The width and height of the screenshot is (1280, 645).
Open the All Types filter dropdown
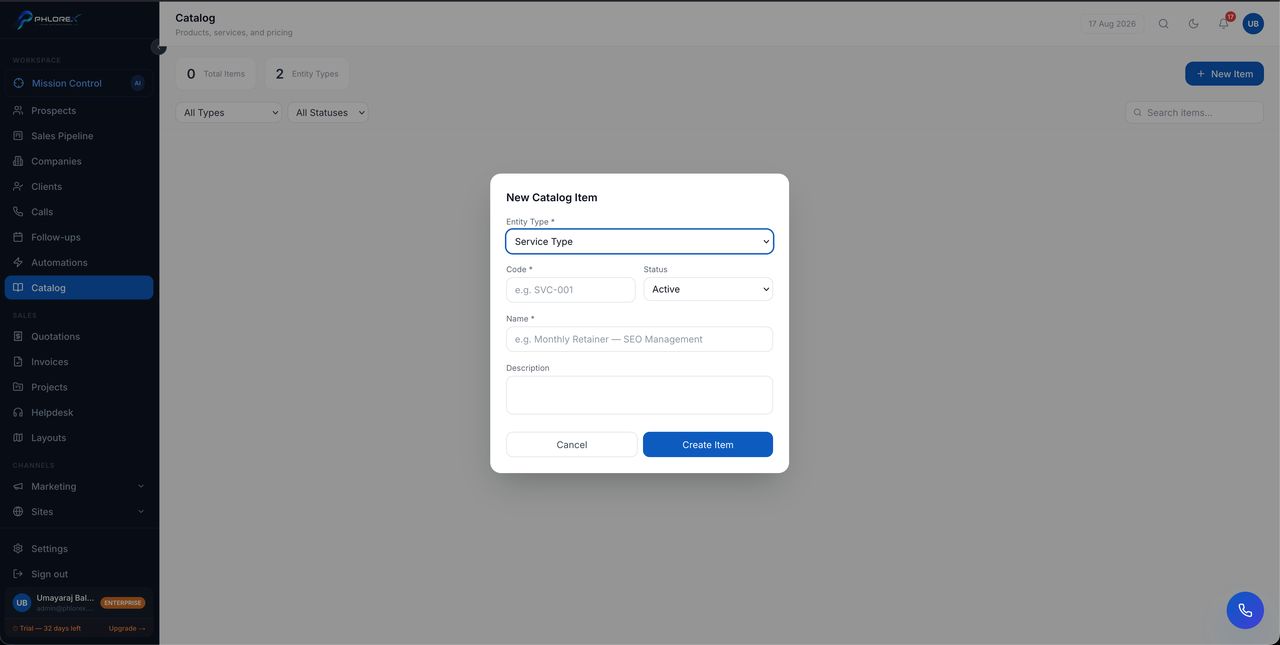point(229,112)
